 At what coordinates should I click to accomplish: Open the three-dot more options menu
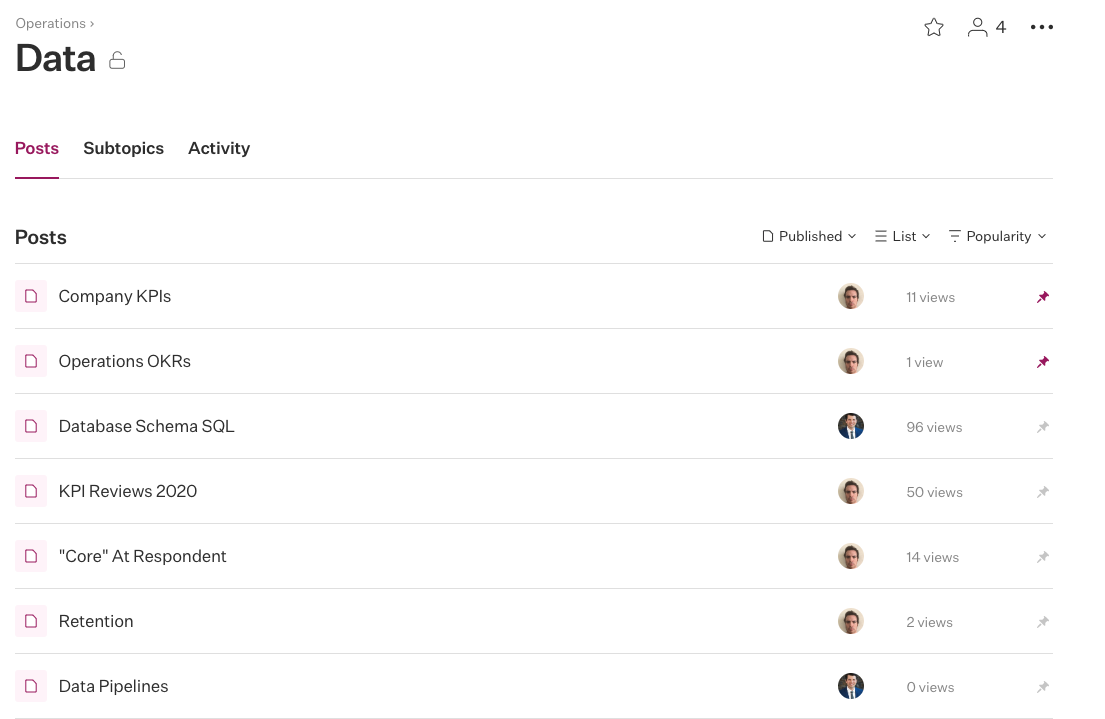click(1042, 28)
